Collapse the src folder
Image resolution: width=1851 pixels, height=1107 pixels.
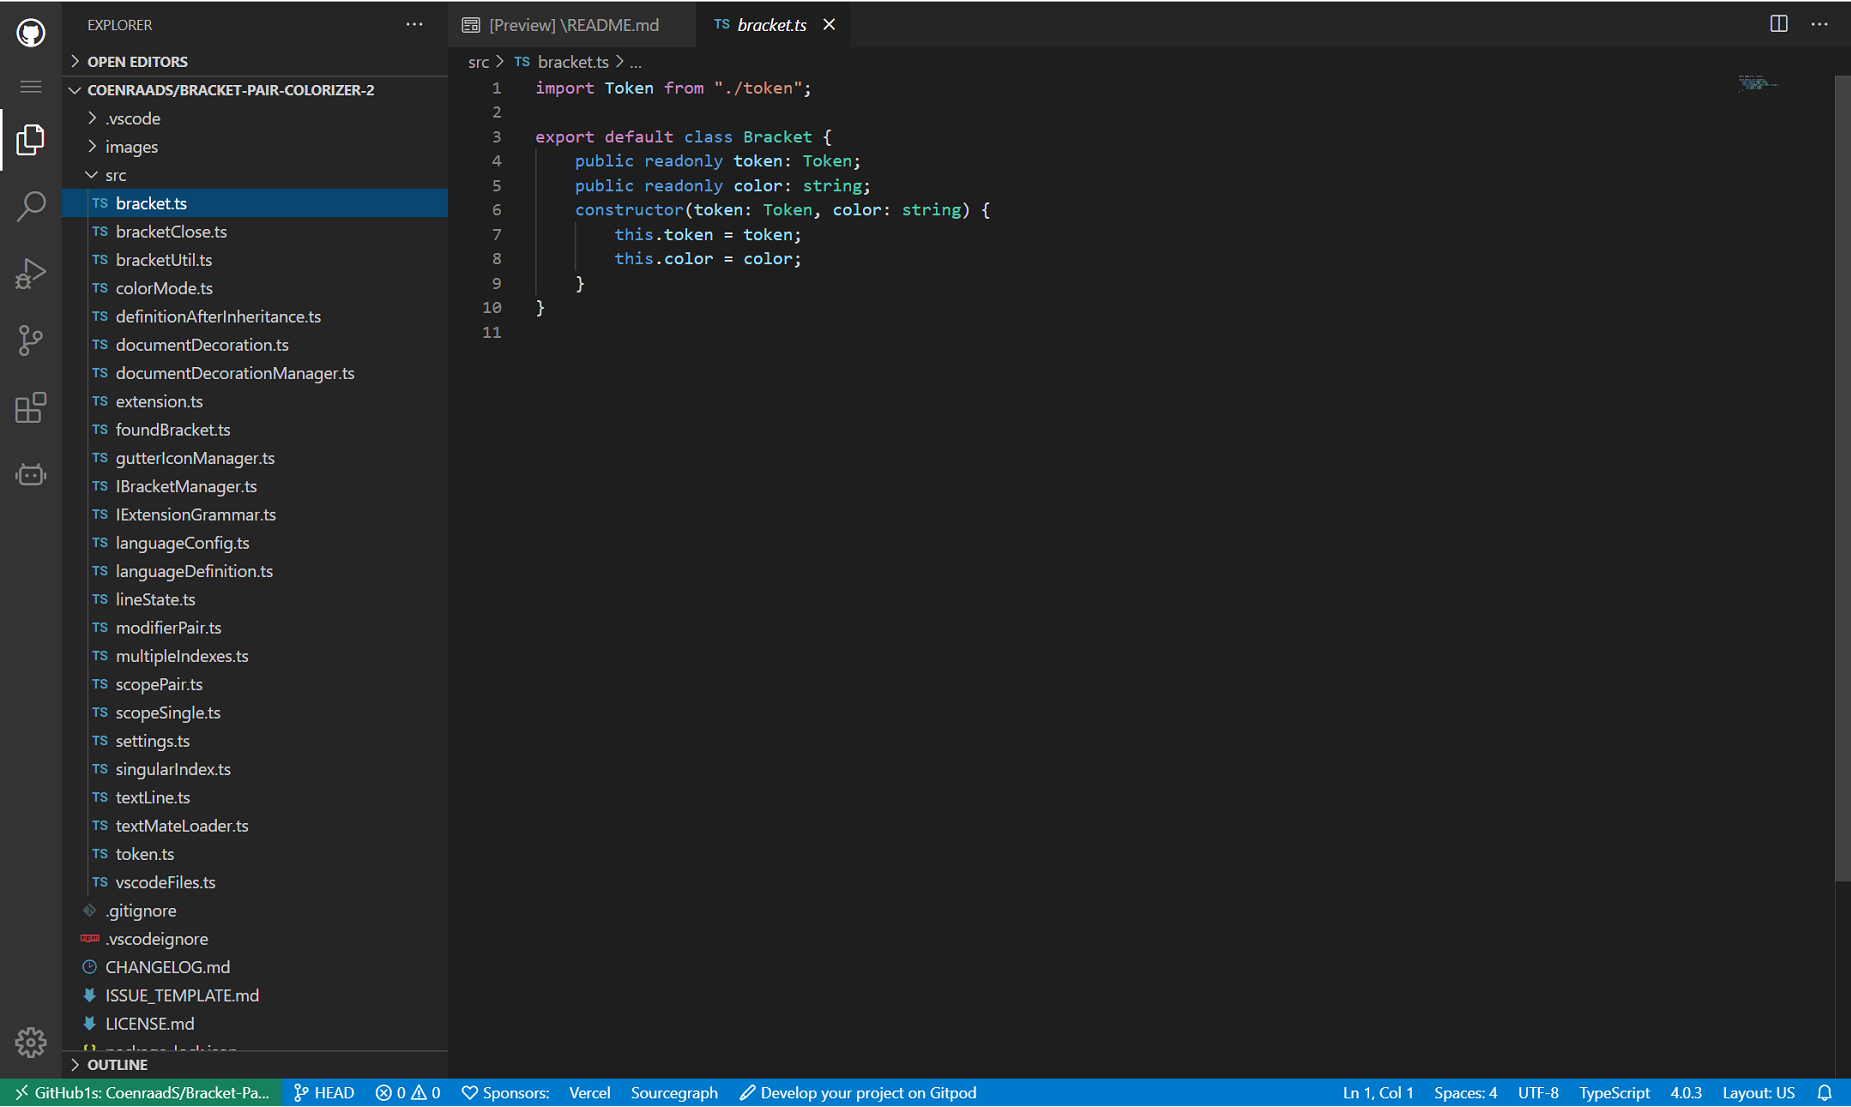pyautogui.click(x=255, y=175)
